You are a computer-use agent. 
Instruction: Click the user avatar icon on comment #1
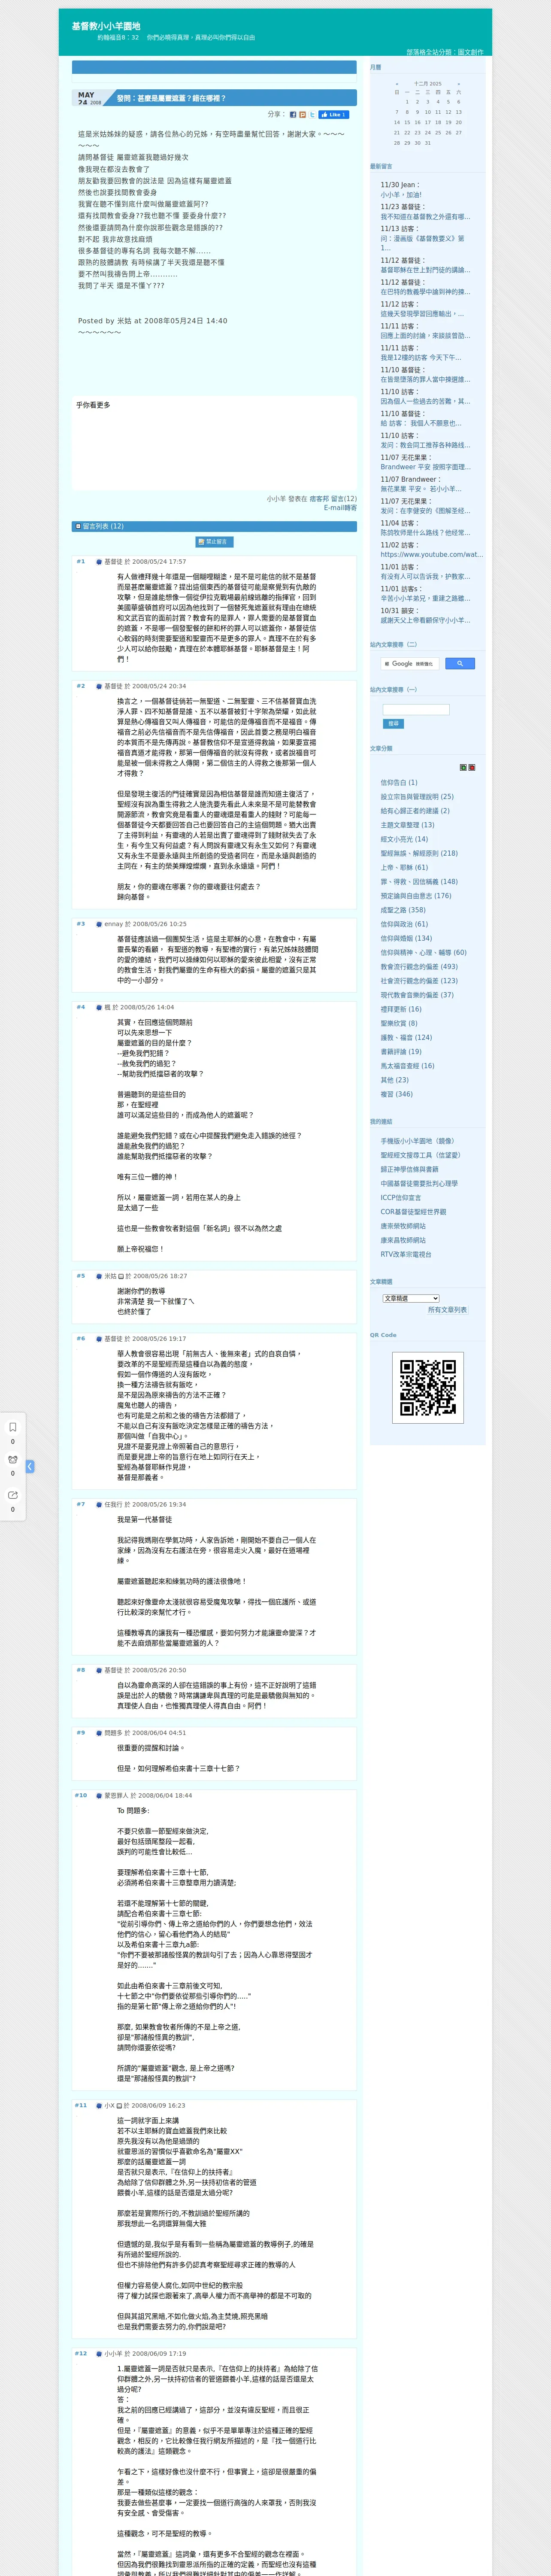[x=99, y=562]
